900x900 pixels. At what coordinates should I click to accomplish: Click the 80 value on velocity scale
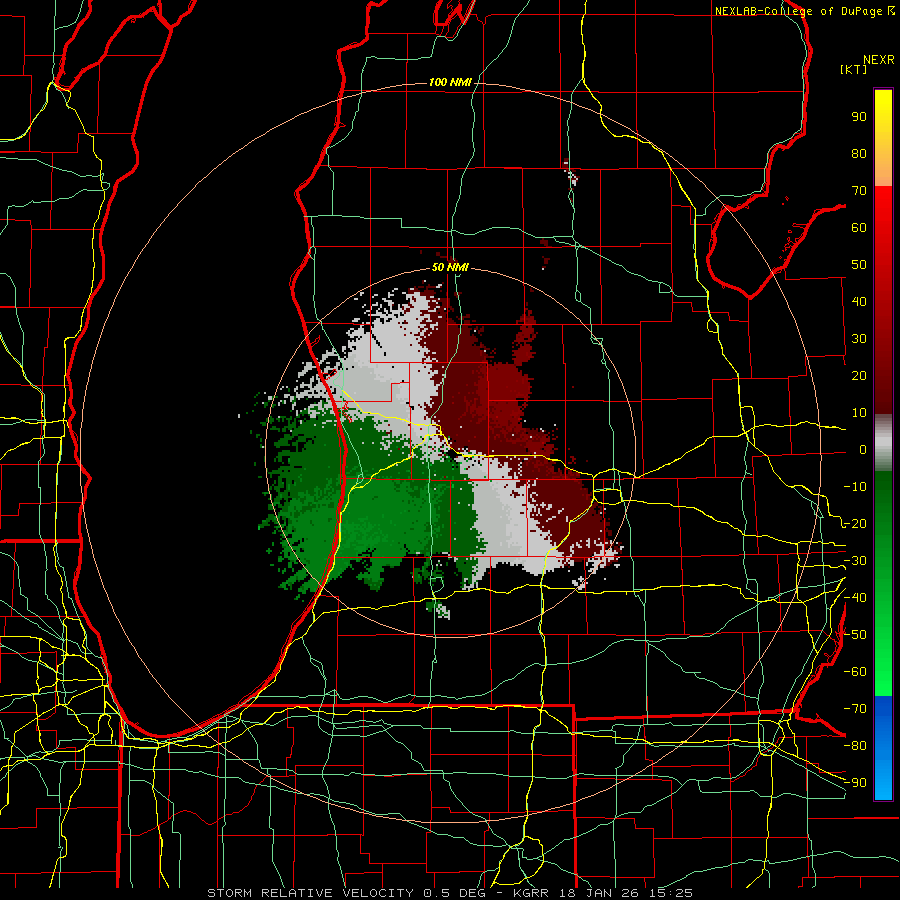pos(859,154)
